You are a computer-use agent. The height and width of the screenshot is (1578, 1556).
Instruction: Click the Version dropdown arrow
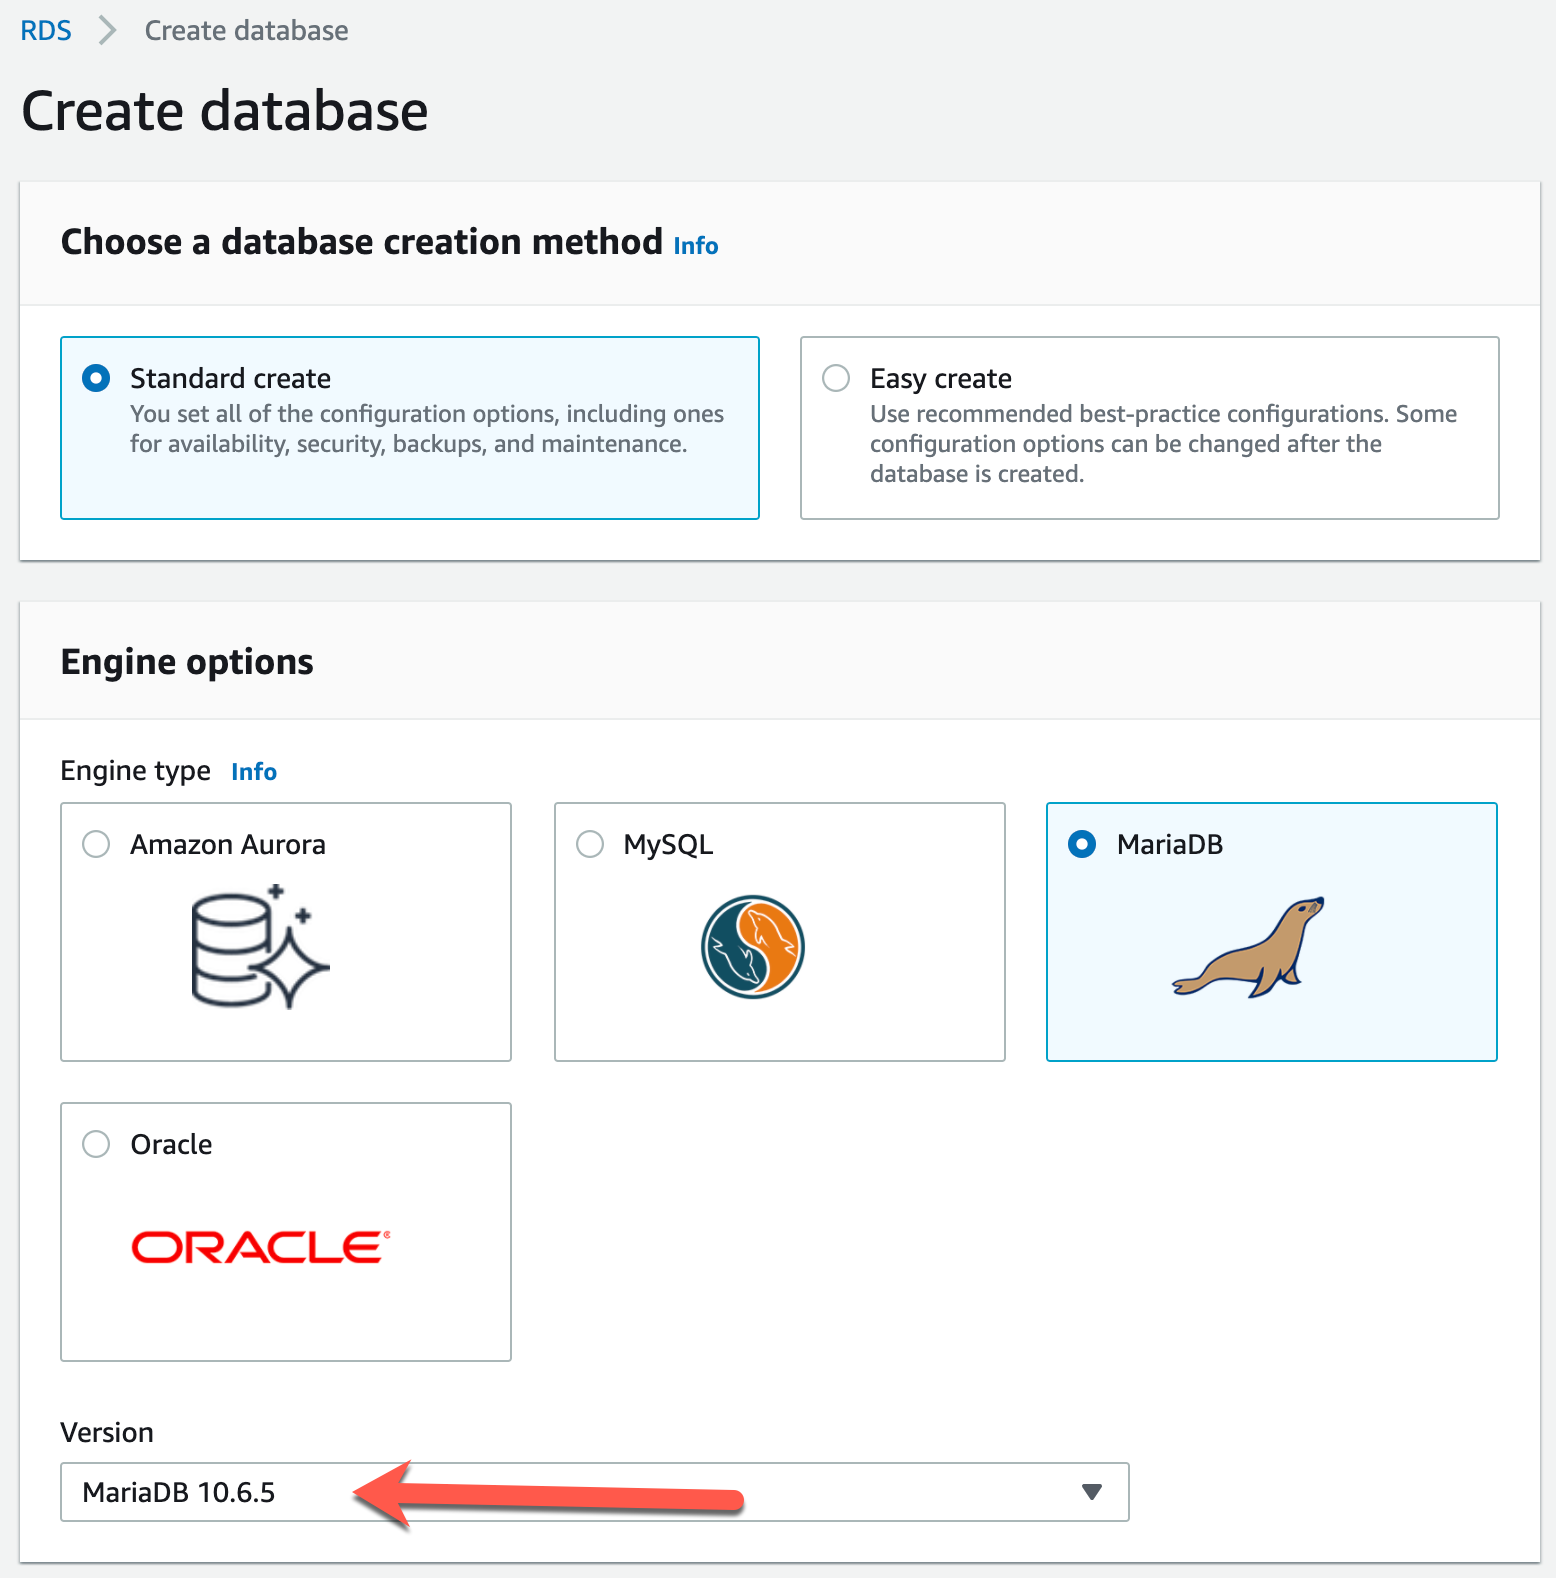[x=1092, y=1492]
